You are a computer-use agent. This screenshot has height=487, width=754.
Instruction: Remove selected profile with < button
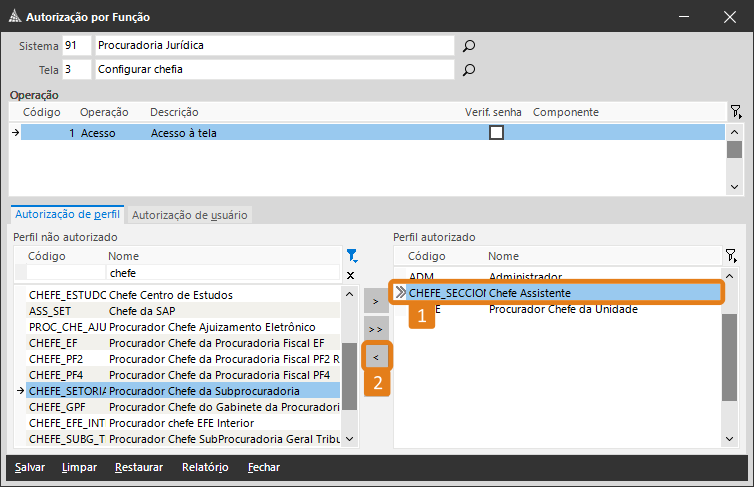point(375,355)
